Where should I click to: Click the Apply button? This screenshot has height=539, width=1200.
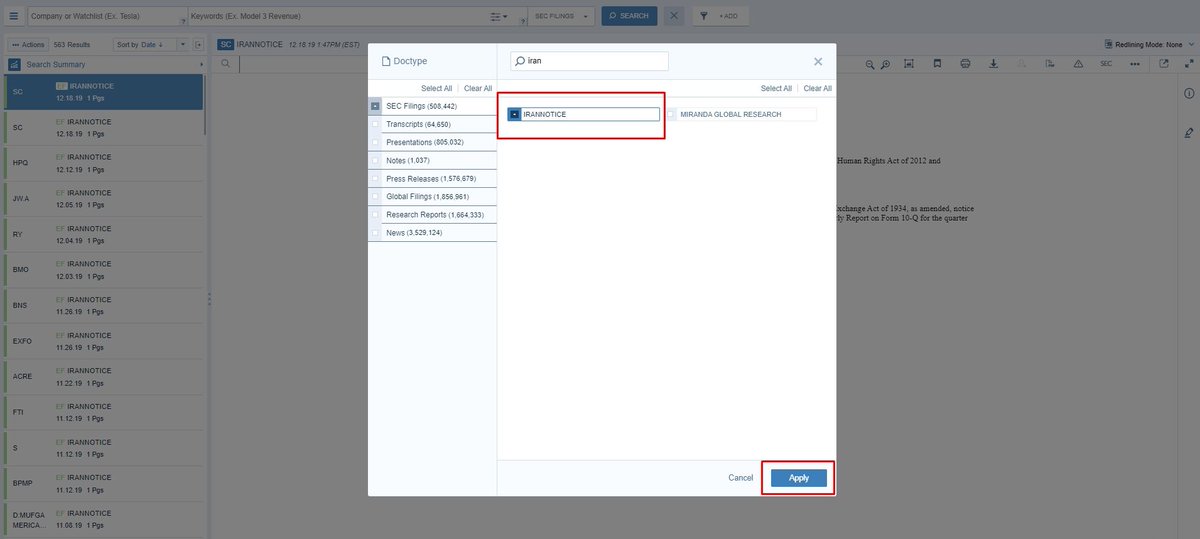tap(799, 478)
